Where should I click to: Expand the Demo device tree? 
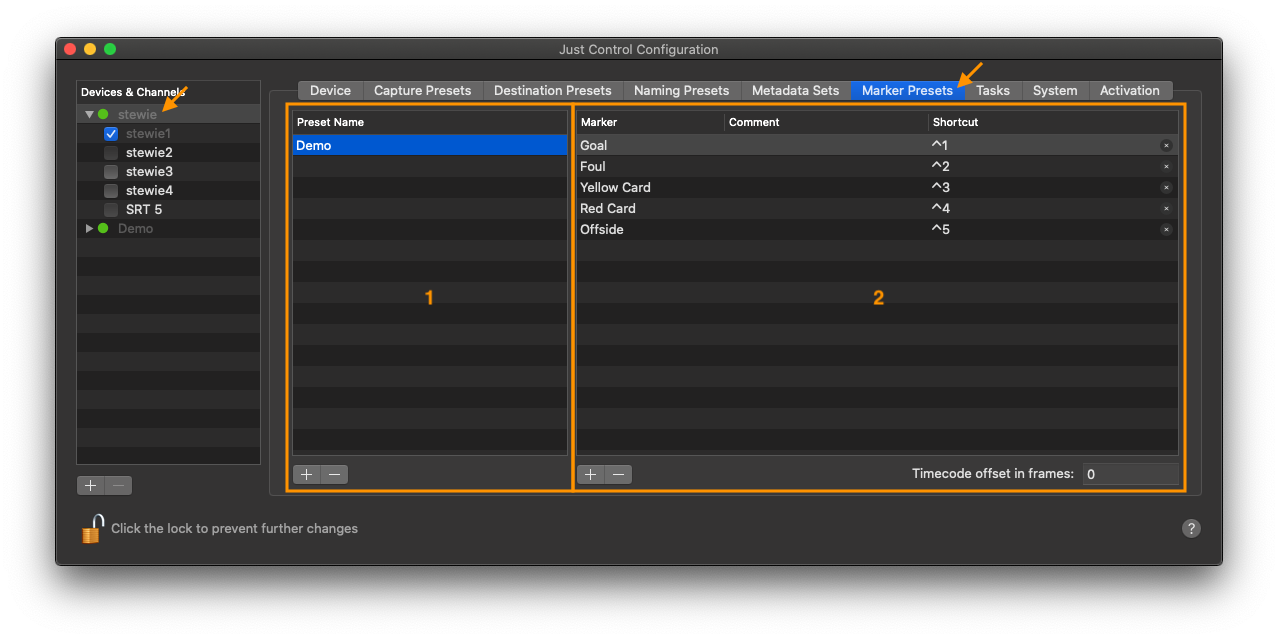click(89, 228)
